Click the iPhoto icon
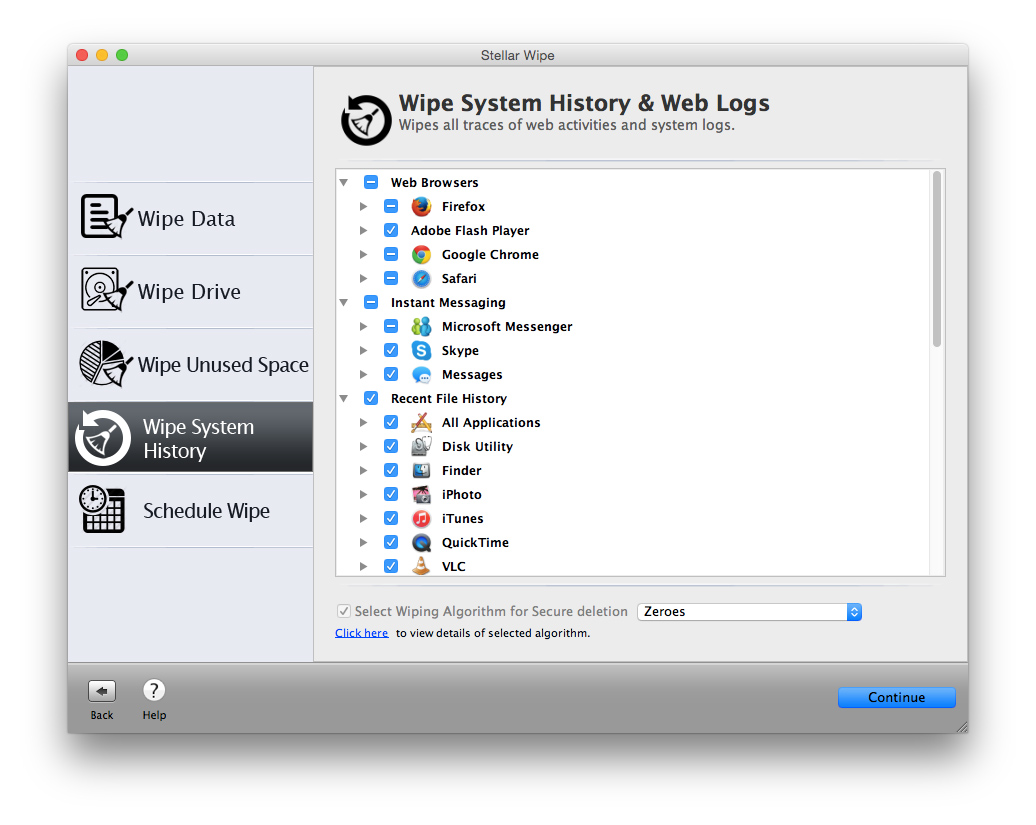1036x825 pixels. pos(421,495)
